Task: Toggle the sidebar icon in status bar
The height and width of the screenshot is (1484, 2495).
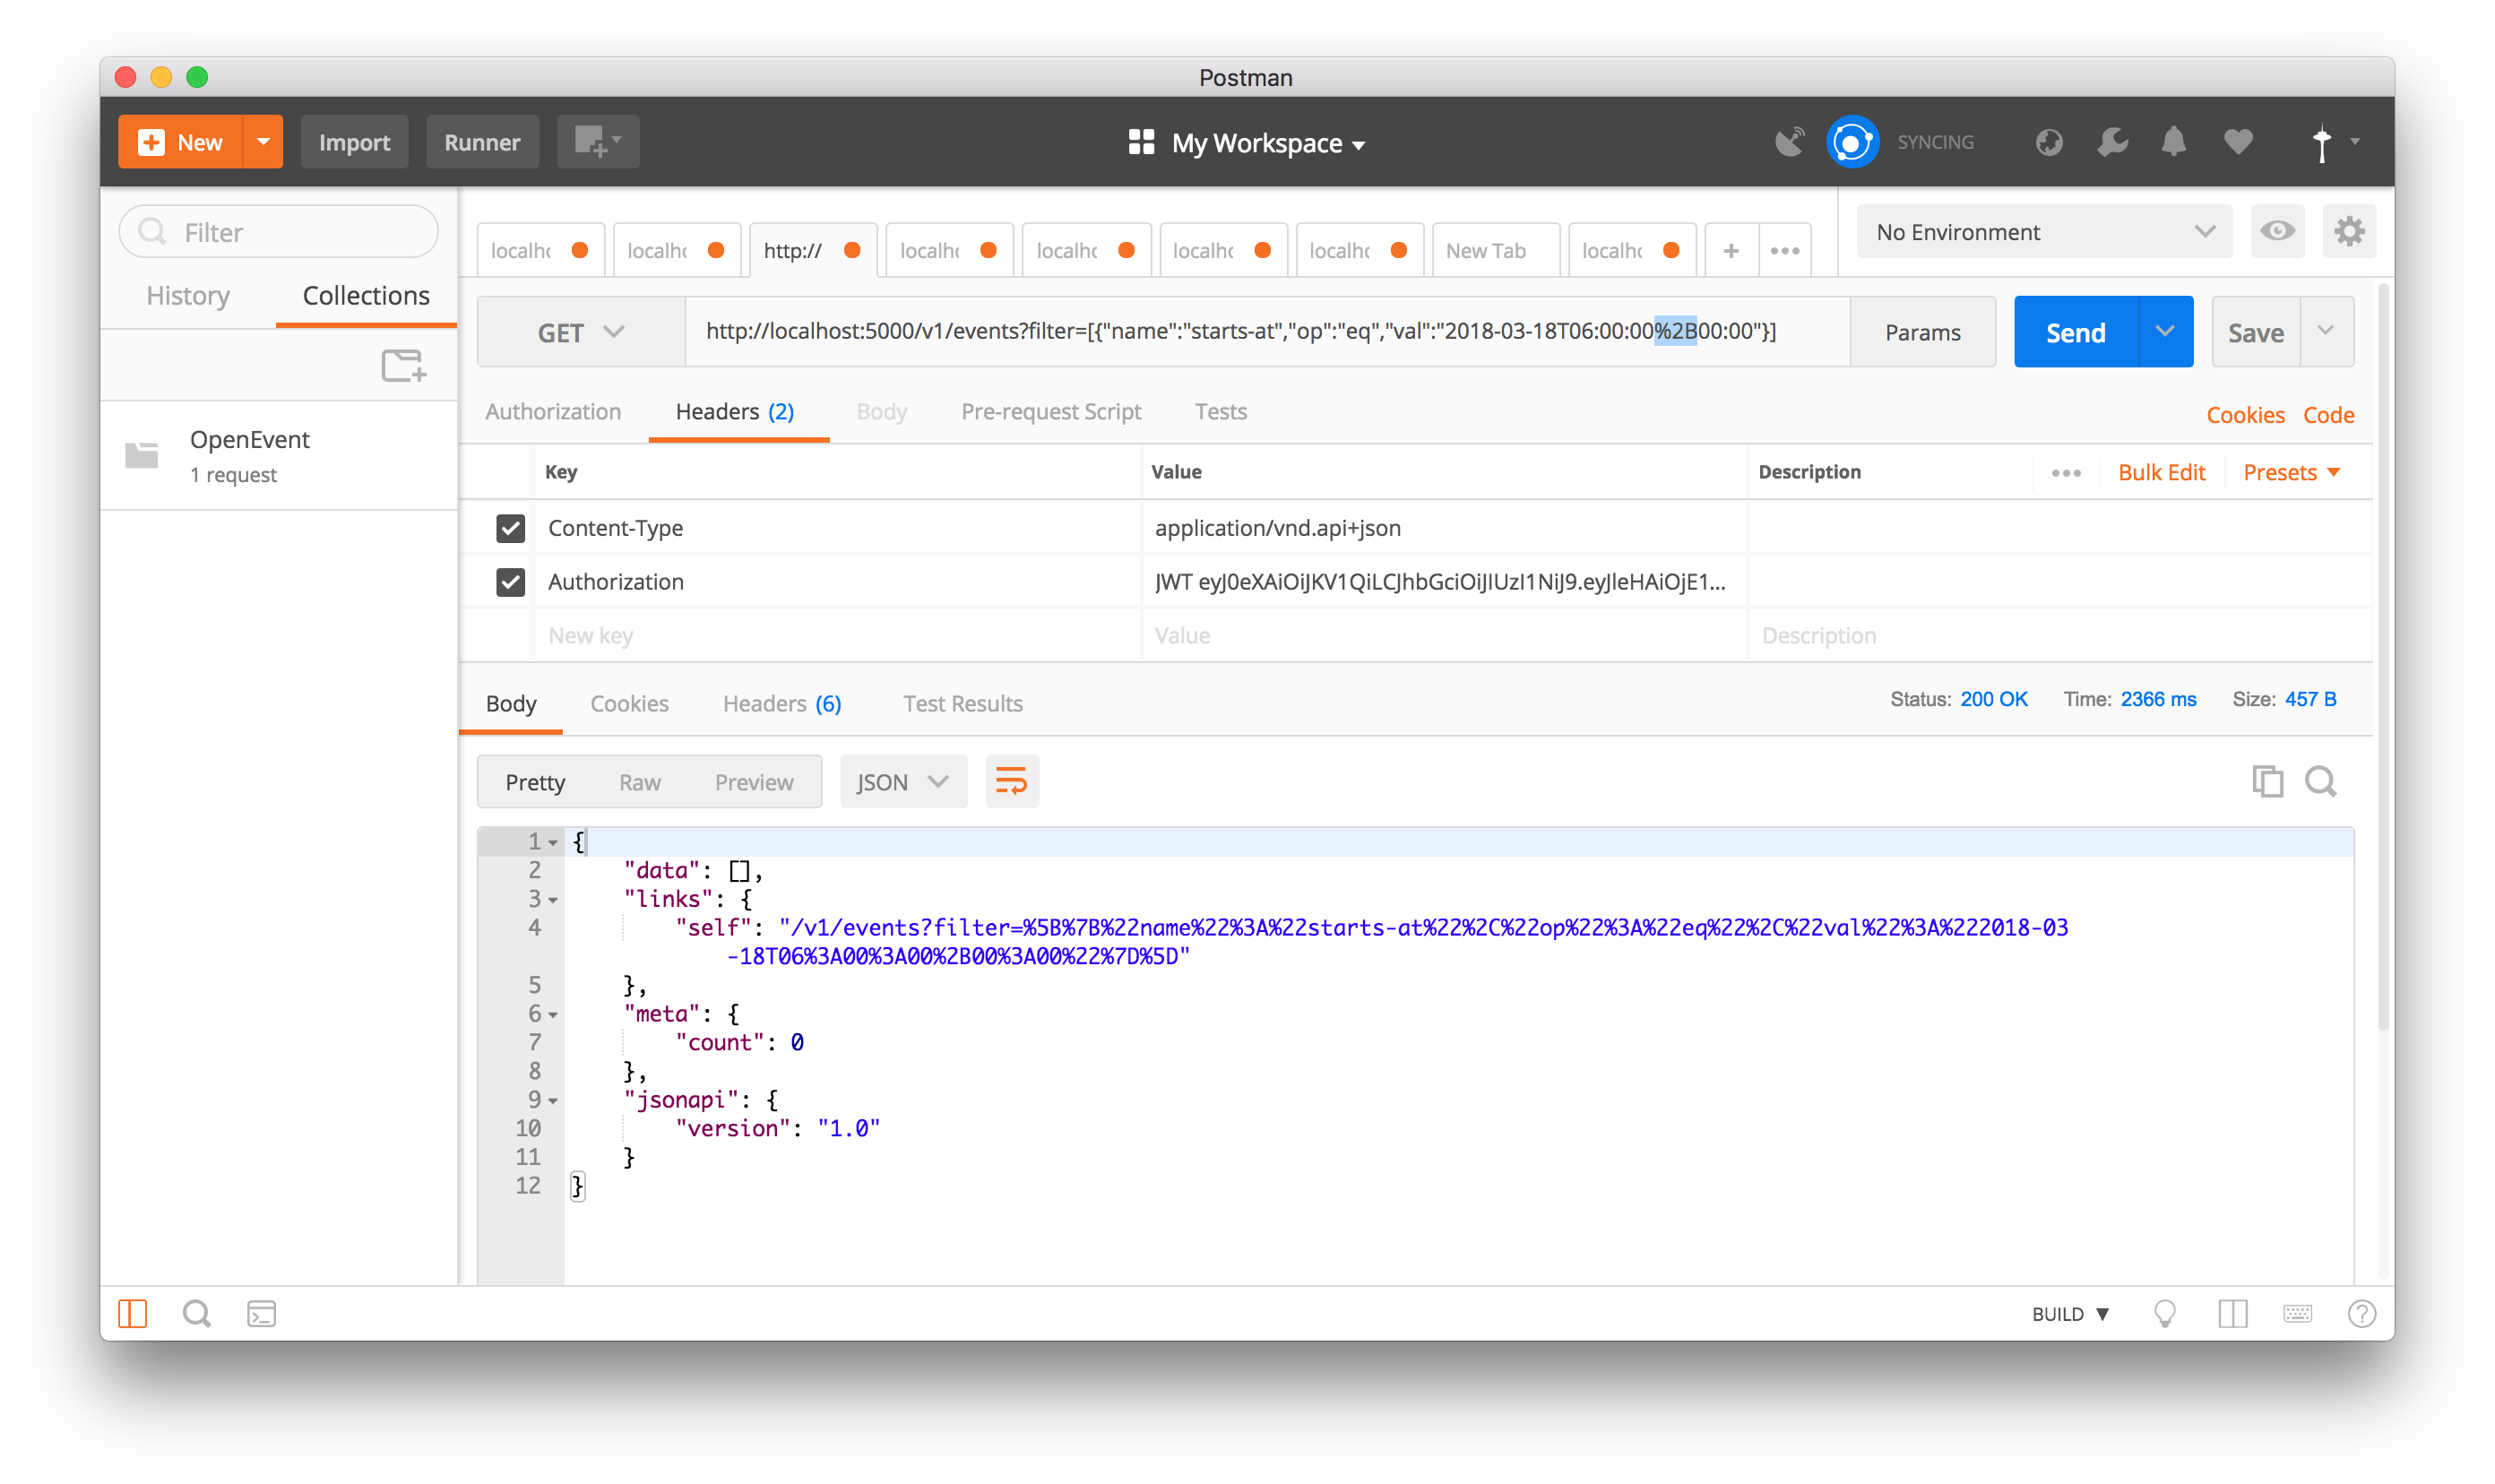Action: coord(133,1313)
